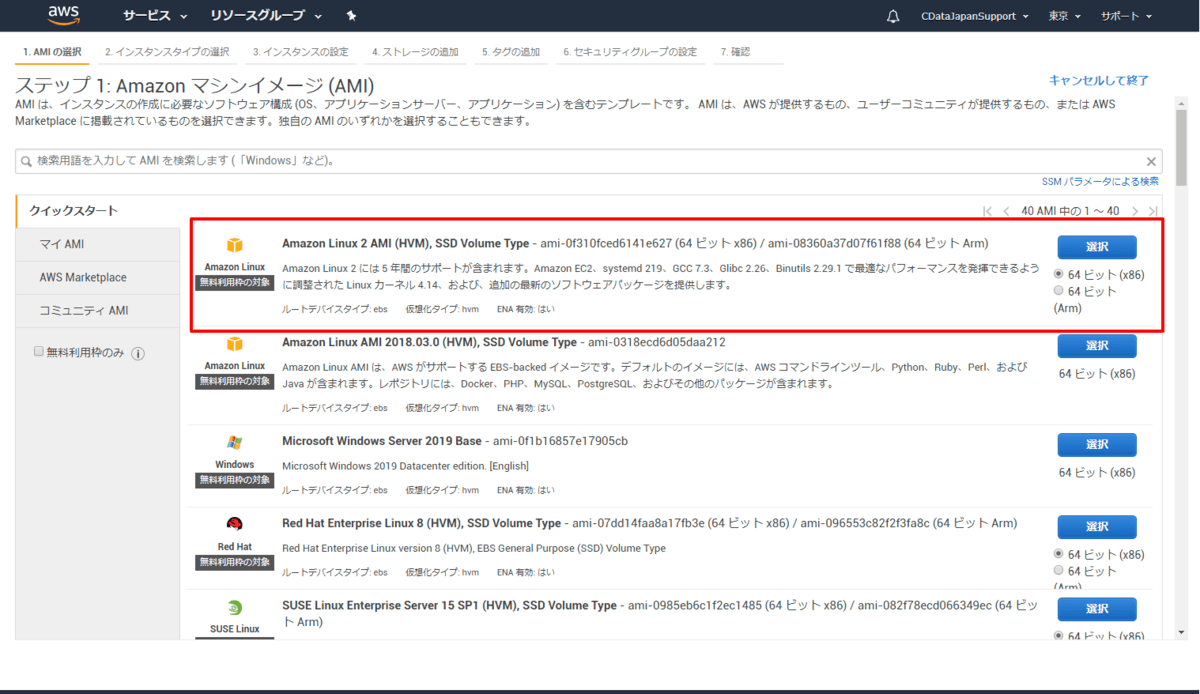Click the SUSE Linux logo icon
Image resolution: width=1200 pixels, height=694 pixels.
point(235,607)
